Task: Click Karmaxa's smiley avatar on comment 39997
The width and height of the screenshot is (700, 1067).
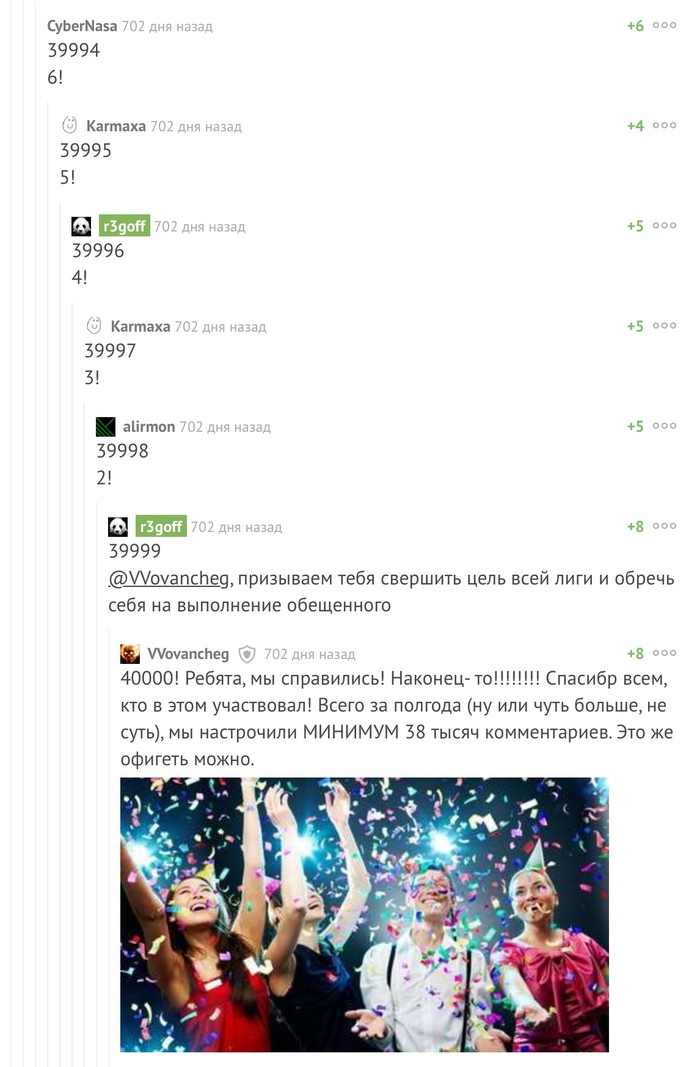Action: (94, 326)
